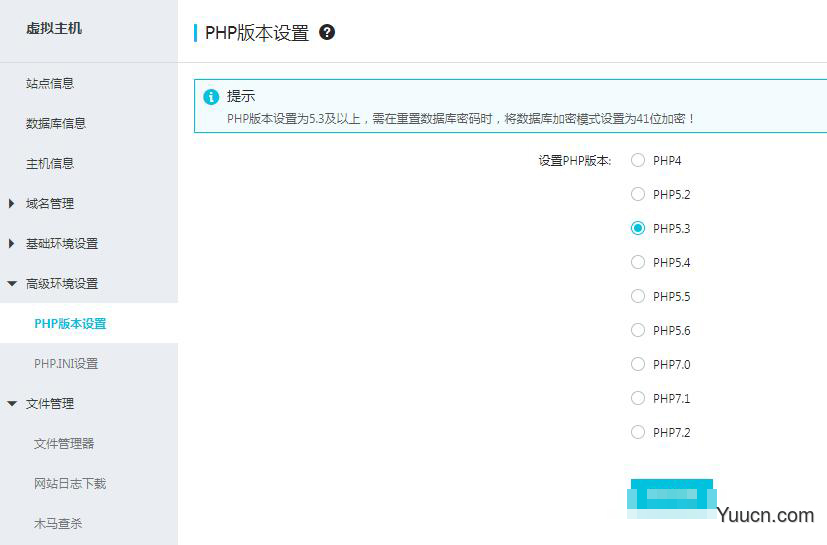Image resolution: width=827 pixels, height=545 pixels.
Task: Open the 主机信息 menu item
Action: coord(50,164)
